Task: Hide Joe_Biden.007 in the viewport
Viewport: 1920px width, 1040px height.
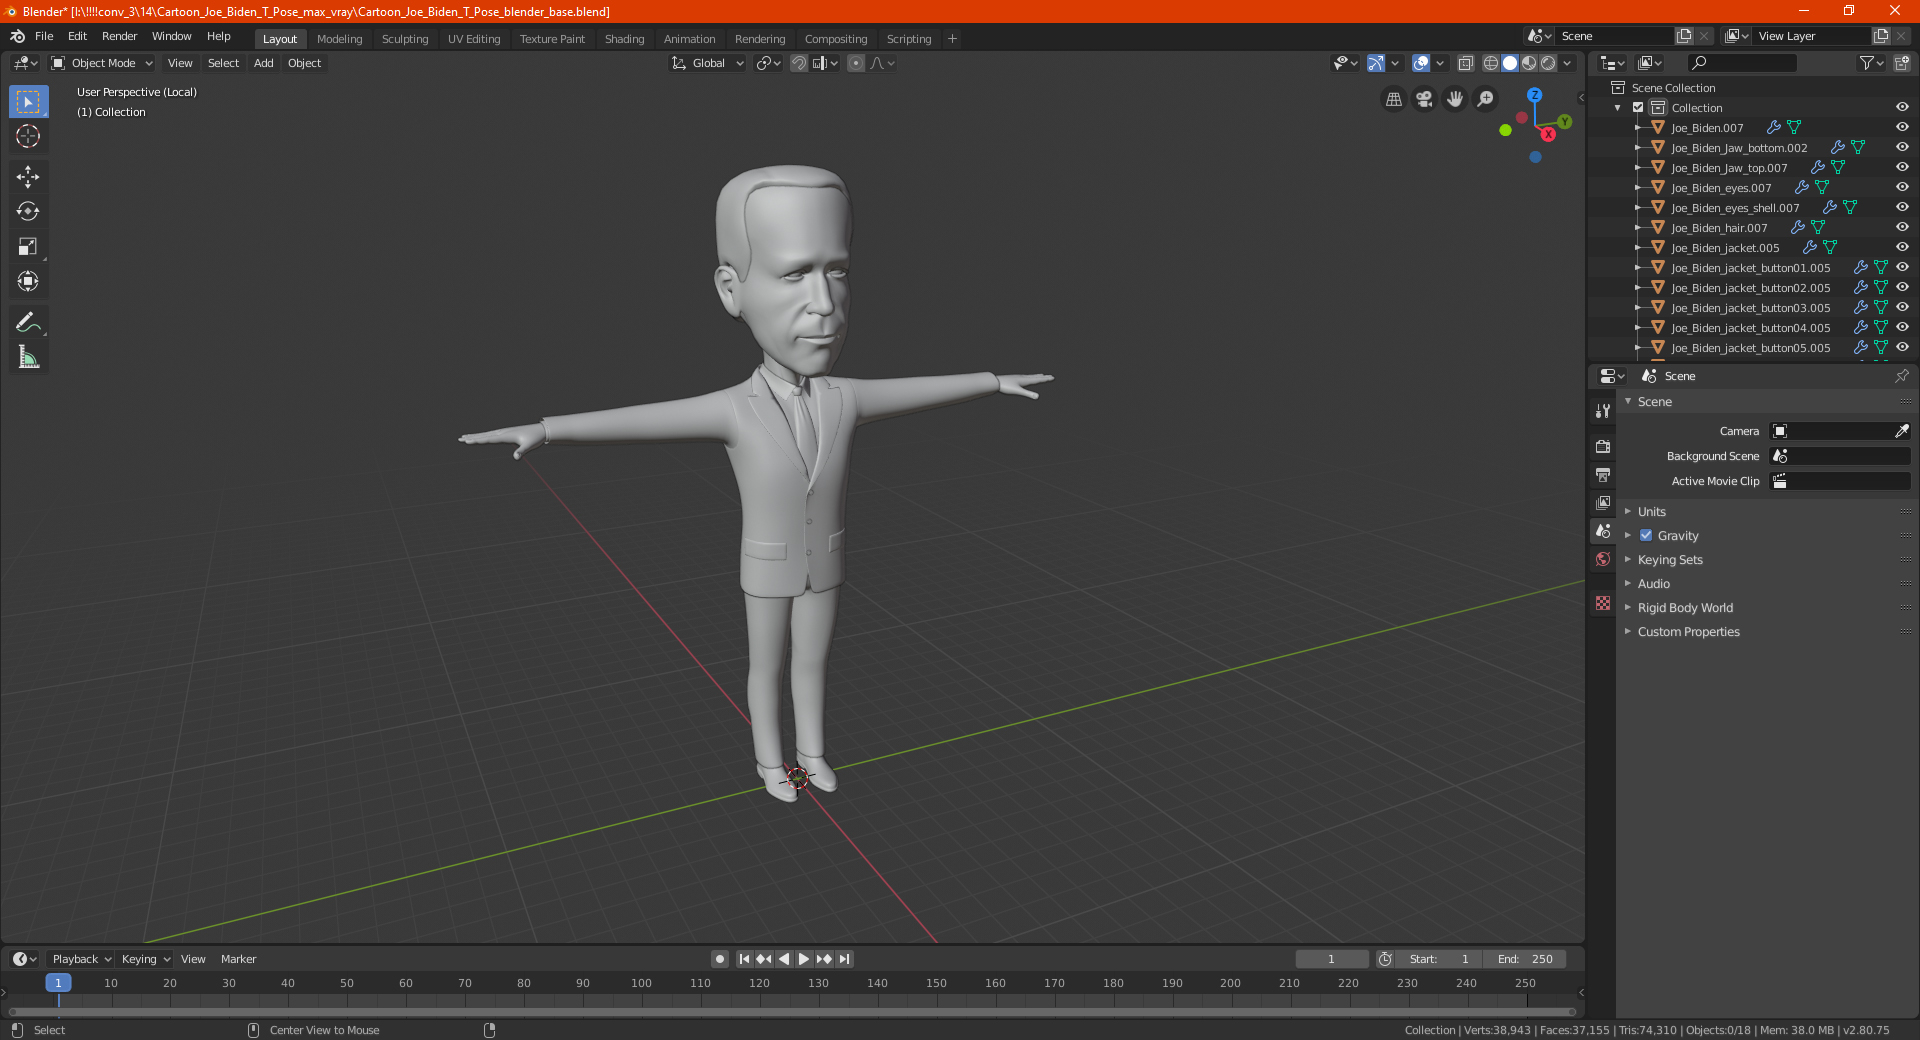Action: [x=1902, y=127]
